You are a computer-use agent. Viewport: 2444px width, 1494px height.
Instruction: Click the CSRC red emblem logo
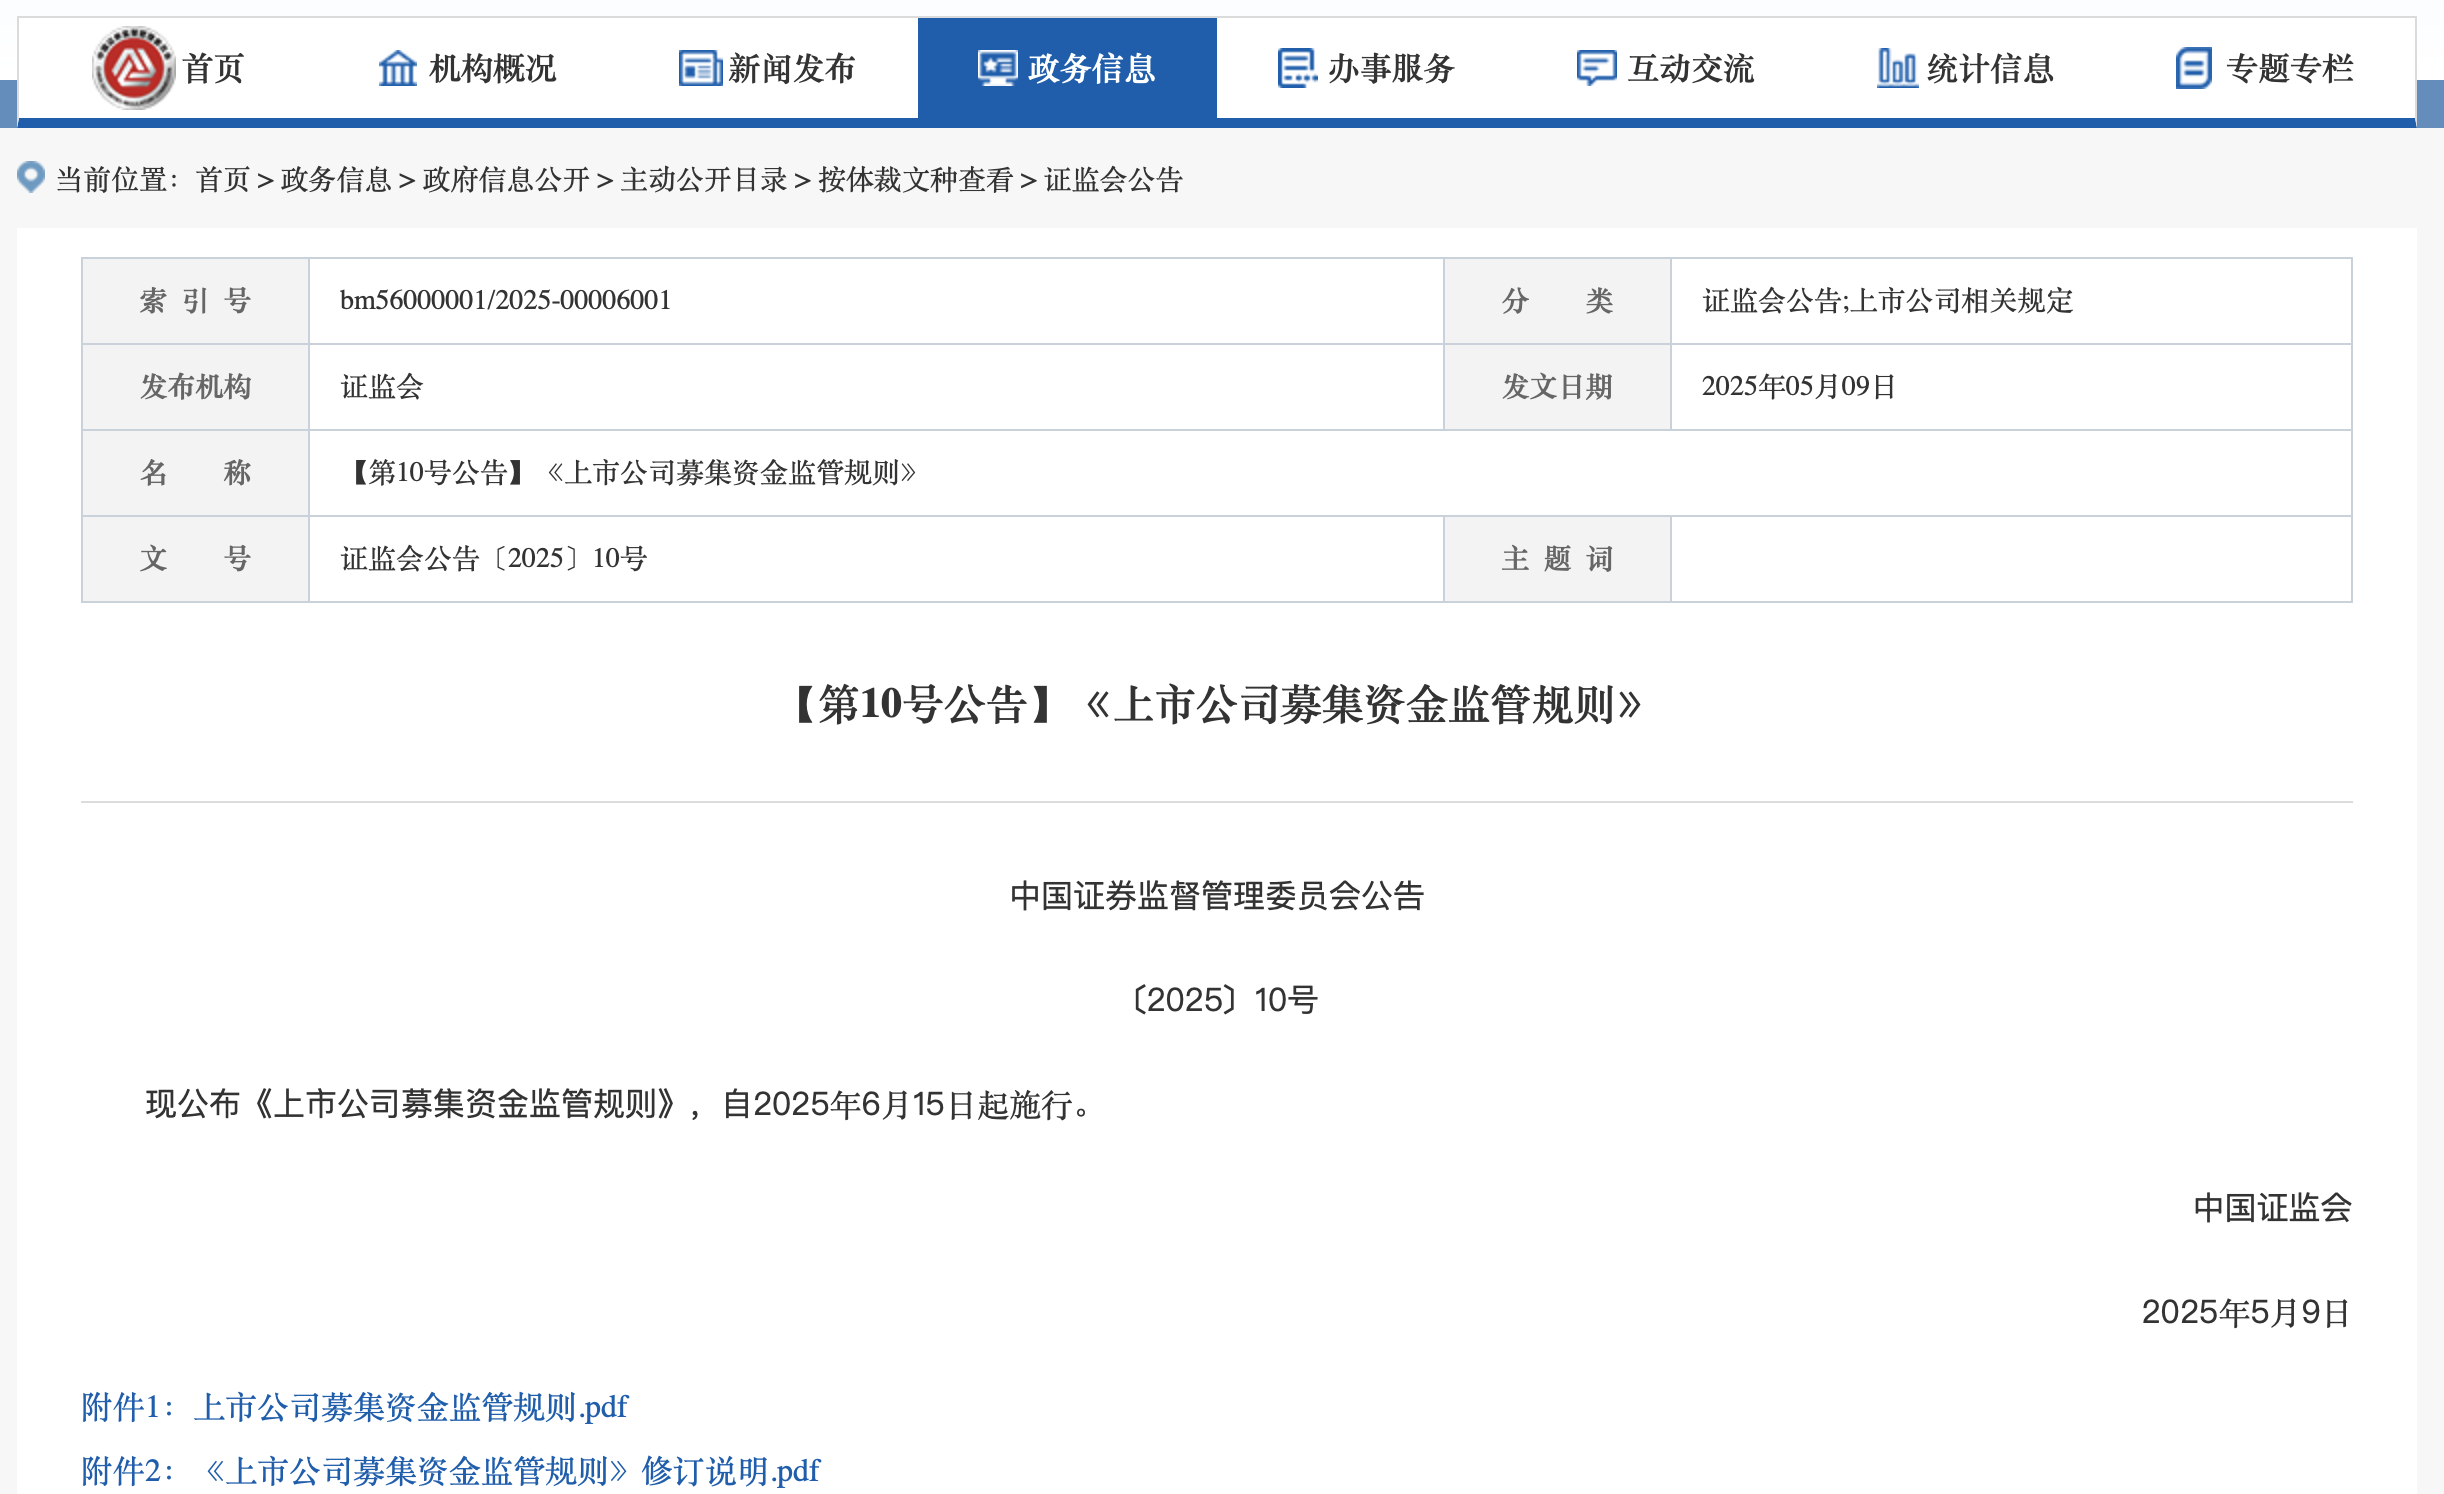pyautogui.click(x=133, y=68)
